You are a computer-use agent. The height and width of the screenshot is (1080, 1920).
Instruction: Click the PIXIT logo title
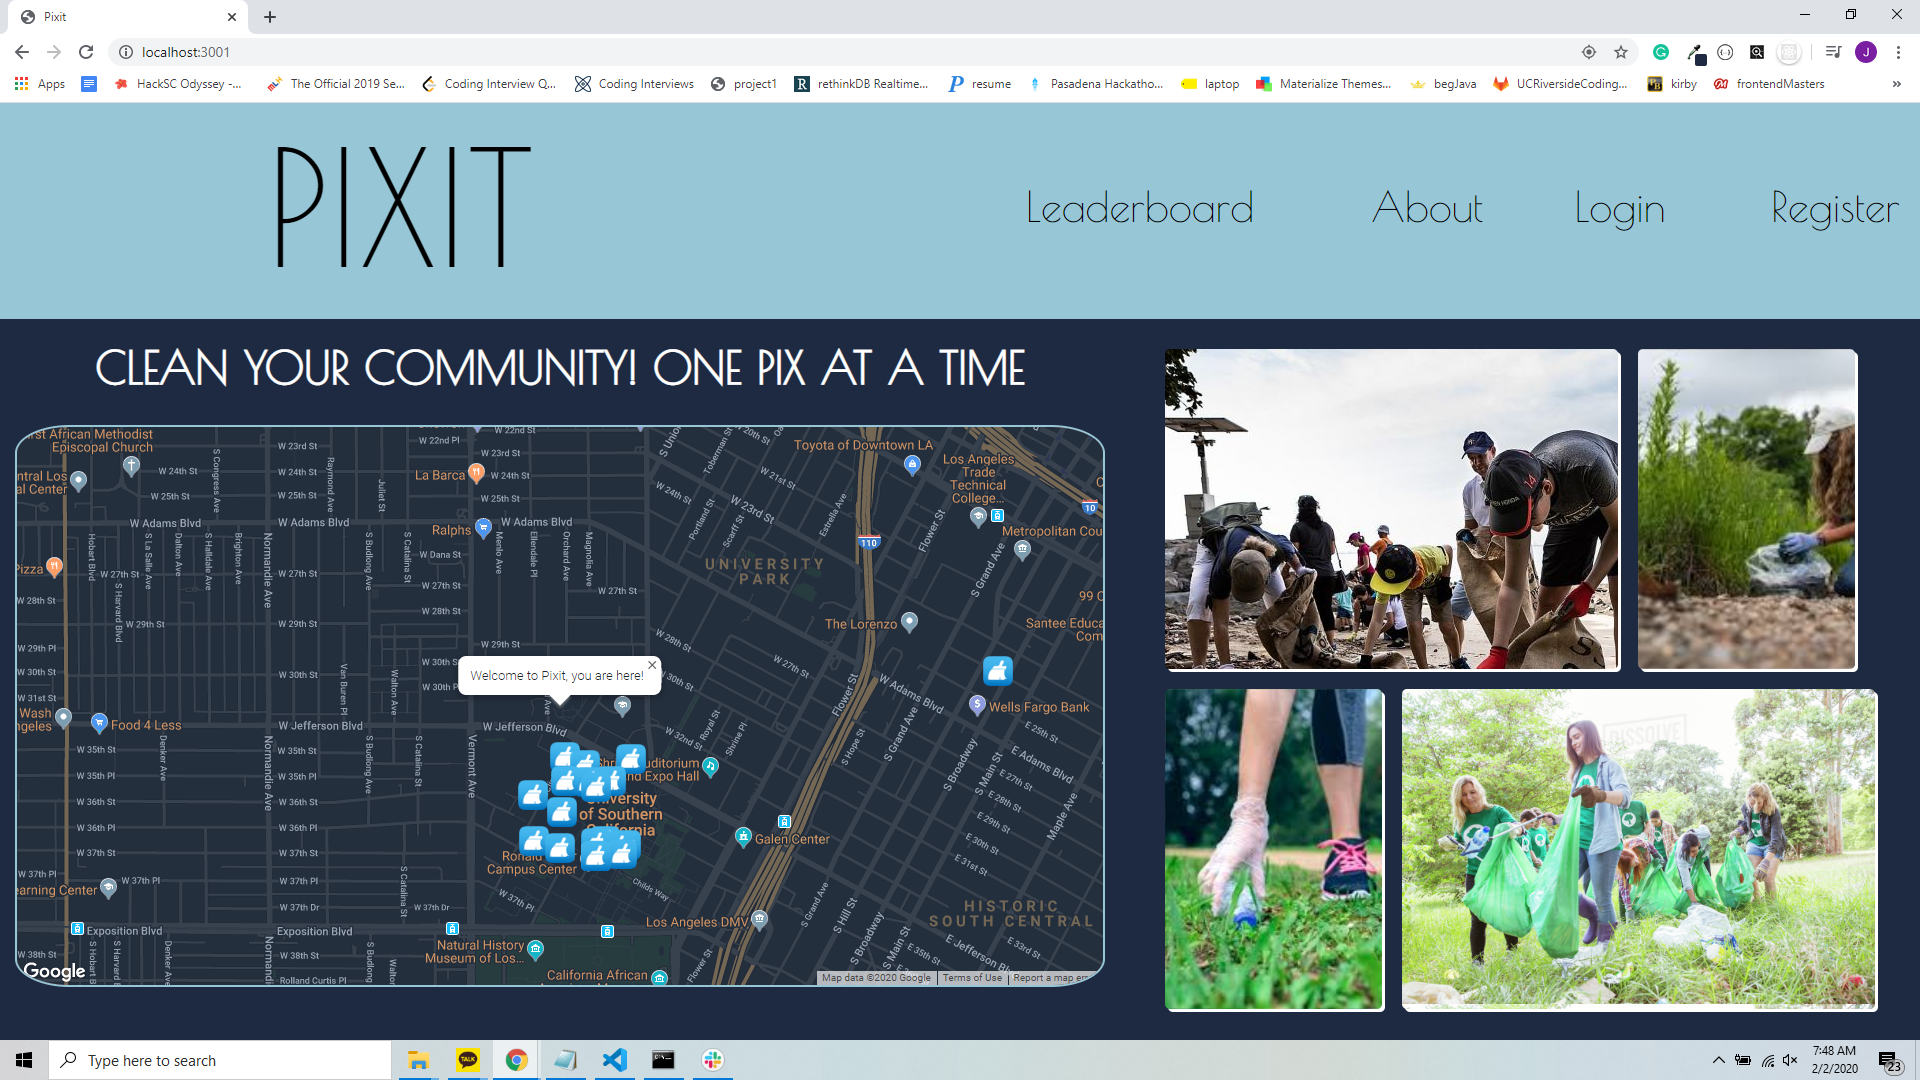pyautogui.click(x=402, y=208)
